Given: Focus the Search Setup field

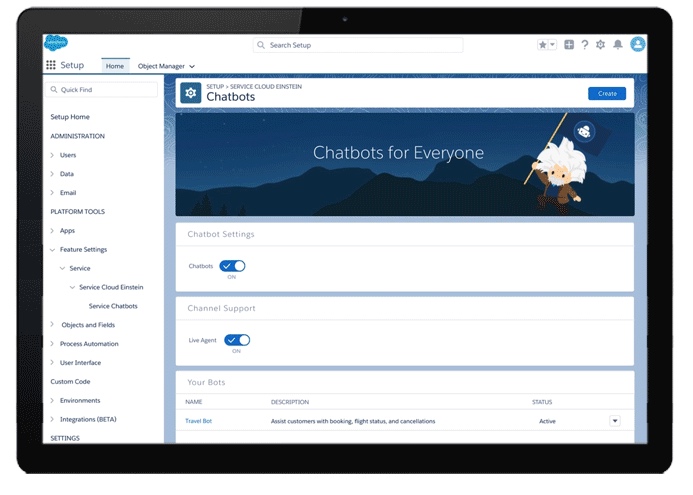Looking at the screenshot, I should (358, 45).
